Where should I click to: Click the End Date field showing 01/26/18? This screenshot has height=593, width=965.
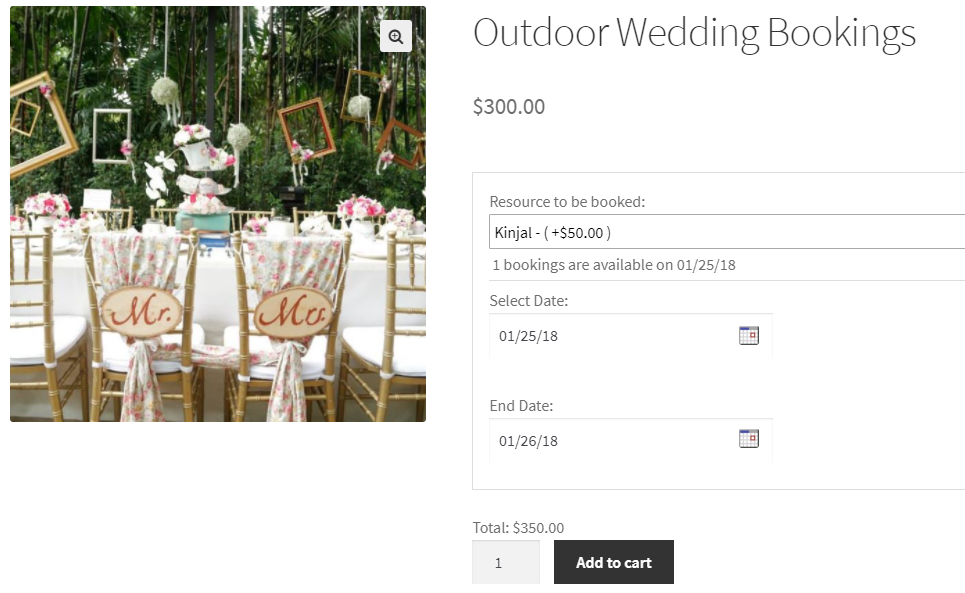point(610,440)
